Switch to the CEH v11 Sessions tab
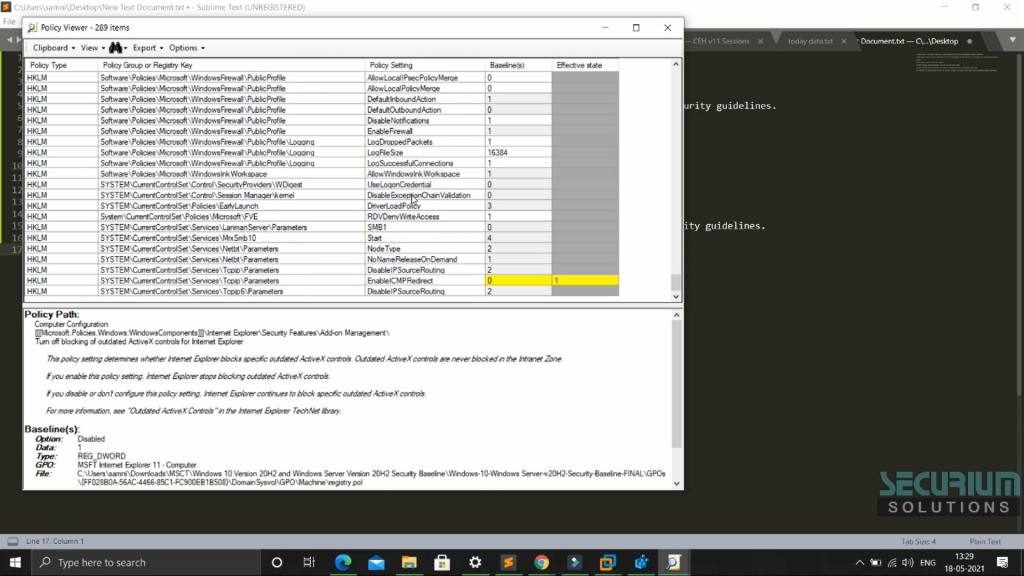This screenshot has height=576, width=1024. (x=721, y=41)
